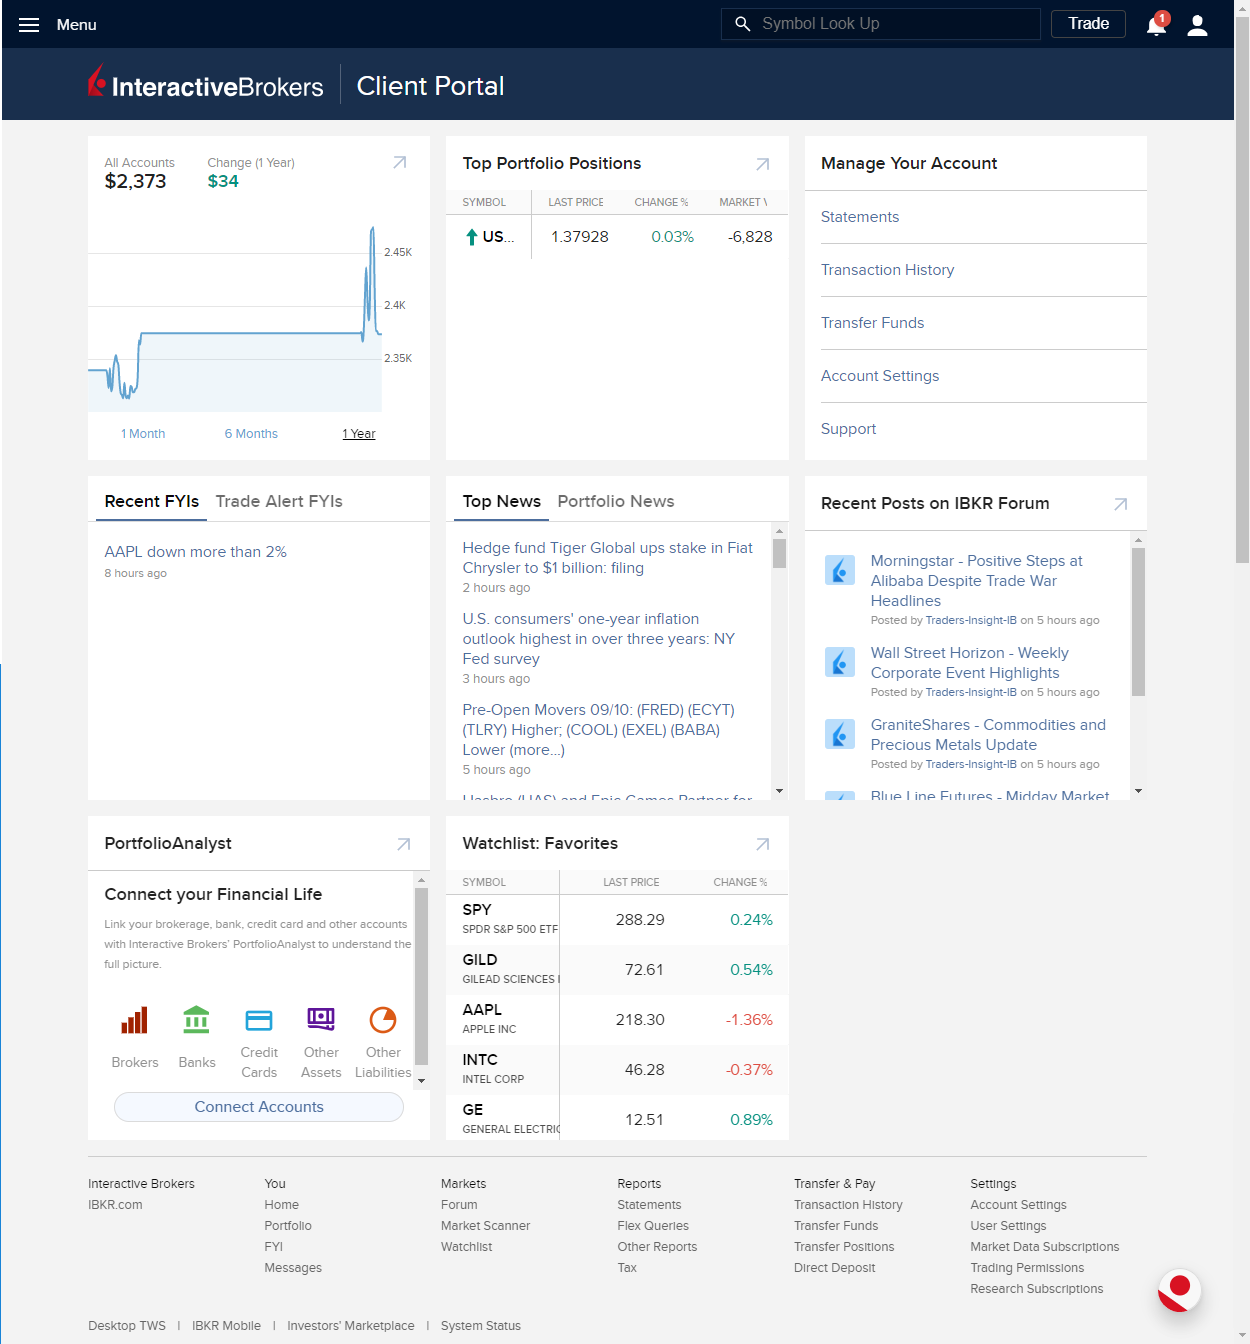Select the Banks icon in PortfolioAnalyst
The image size is (1250, 1344).
196,1020
